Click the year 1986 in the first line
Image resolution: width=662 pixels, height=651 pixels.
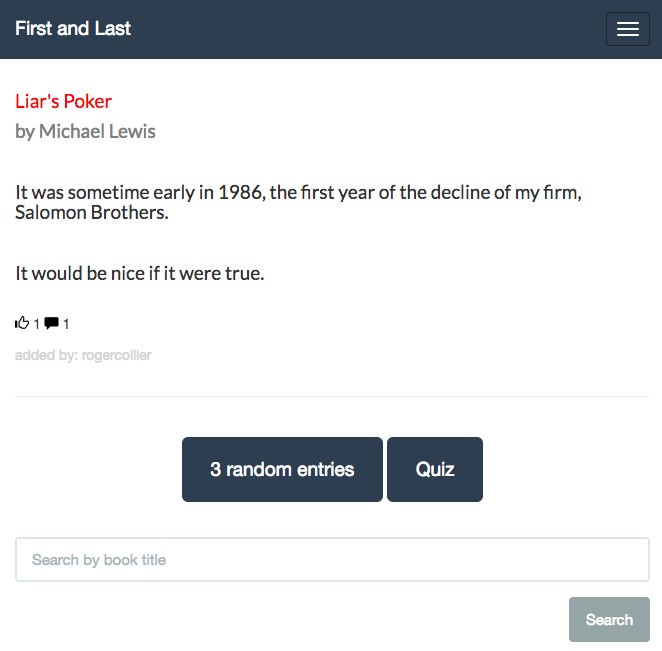241,193
